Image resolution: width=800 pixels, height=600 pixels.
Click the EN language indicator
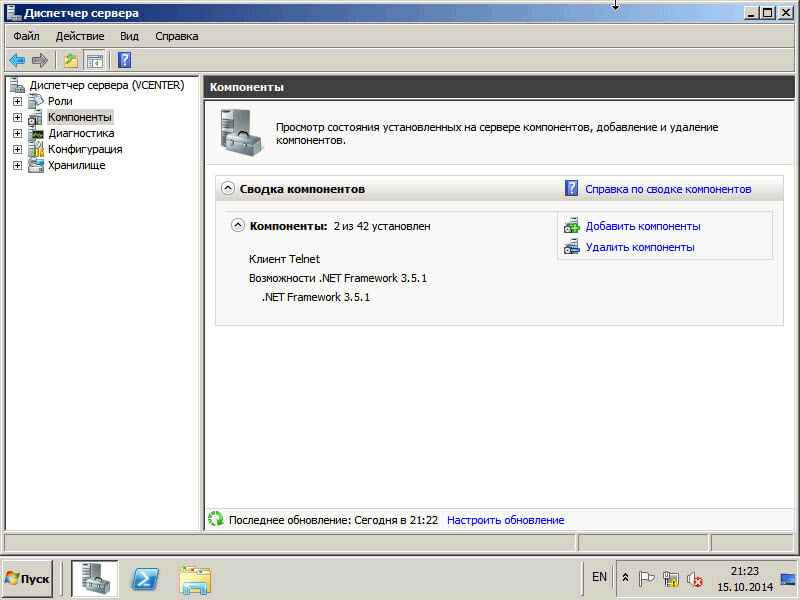(599, 577)
